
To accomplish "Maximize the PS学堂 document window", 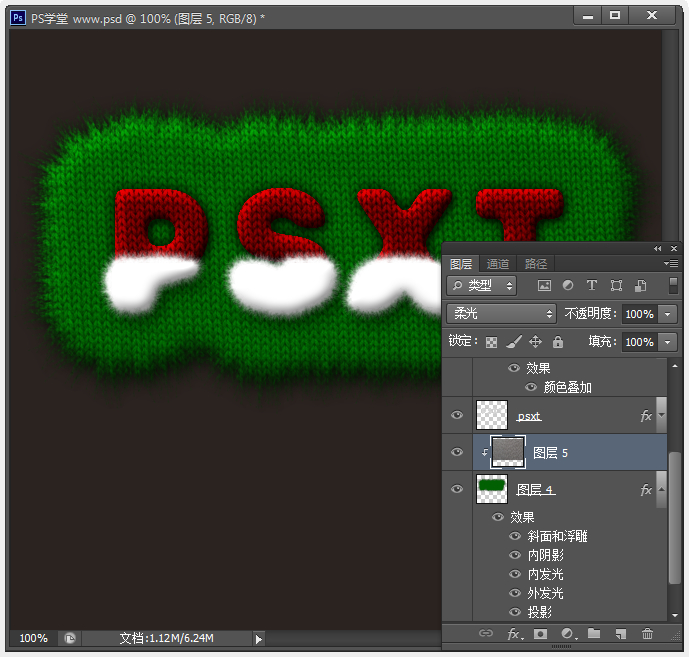I will tap(615, 16).
